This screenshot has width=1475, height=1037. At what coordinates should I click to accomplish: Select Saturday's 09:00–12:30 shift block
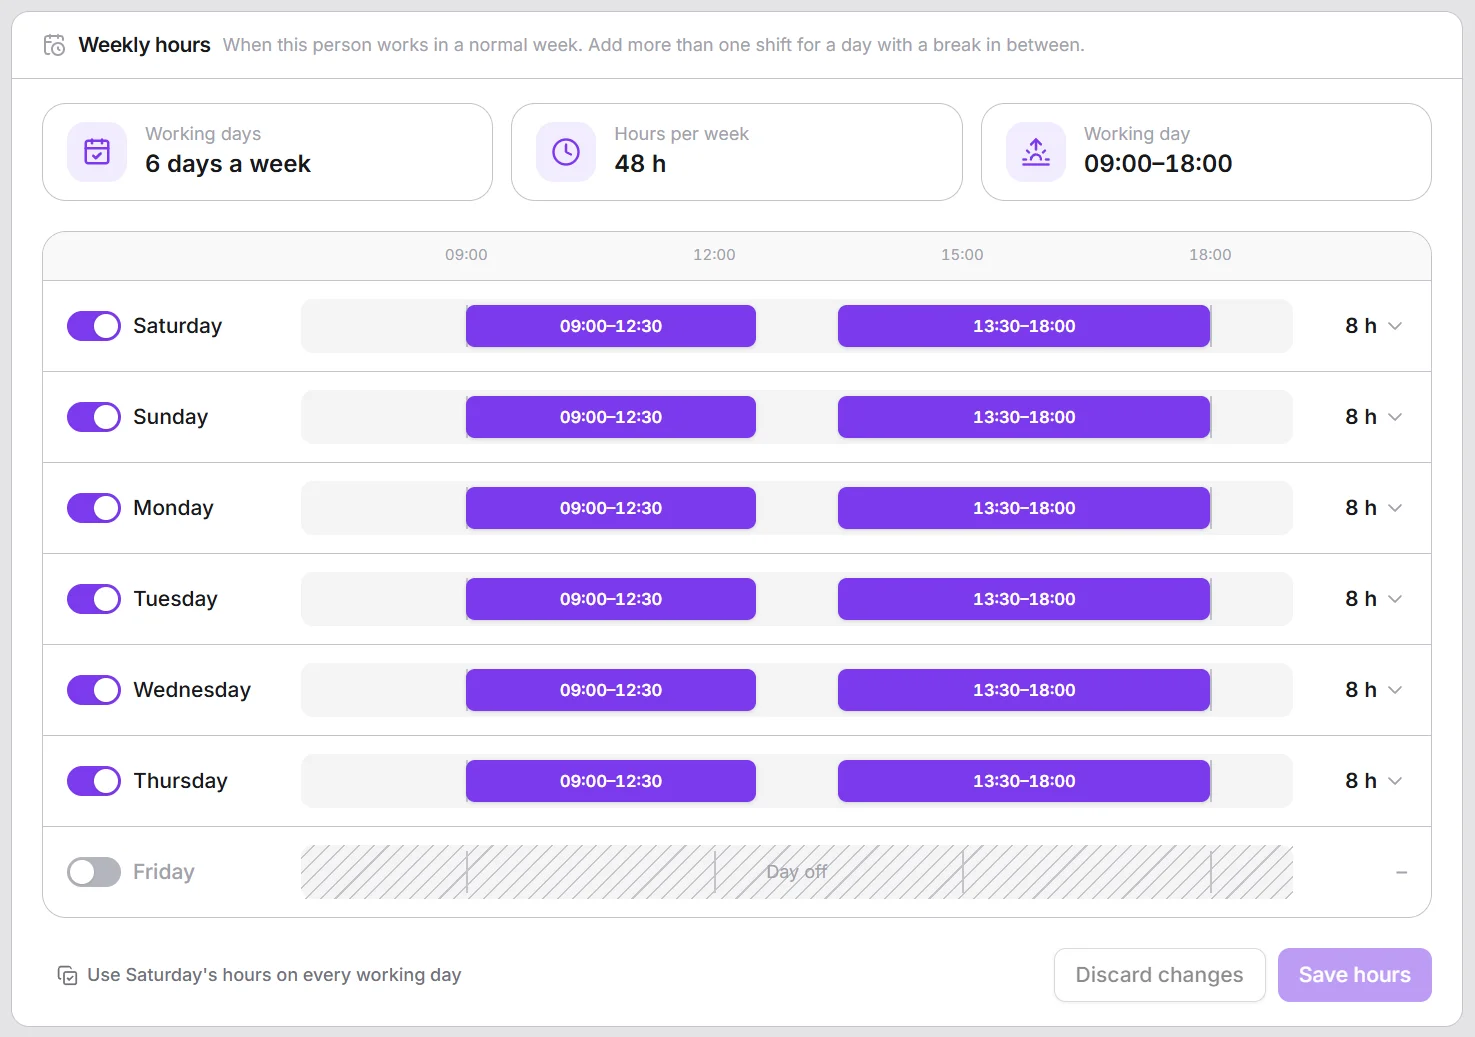pos(611,326)
